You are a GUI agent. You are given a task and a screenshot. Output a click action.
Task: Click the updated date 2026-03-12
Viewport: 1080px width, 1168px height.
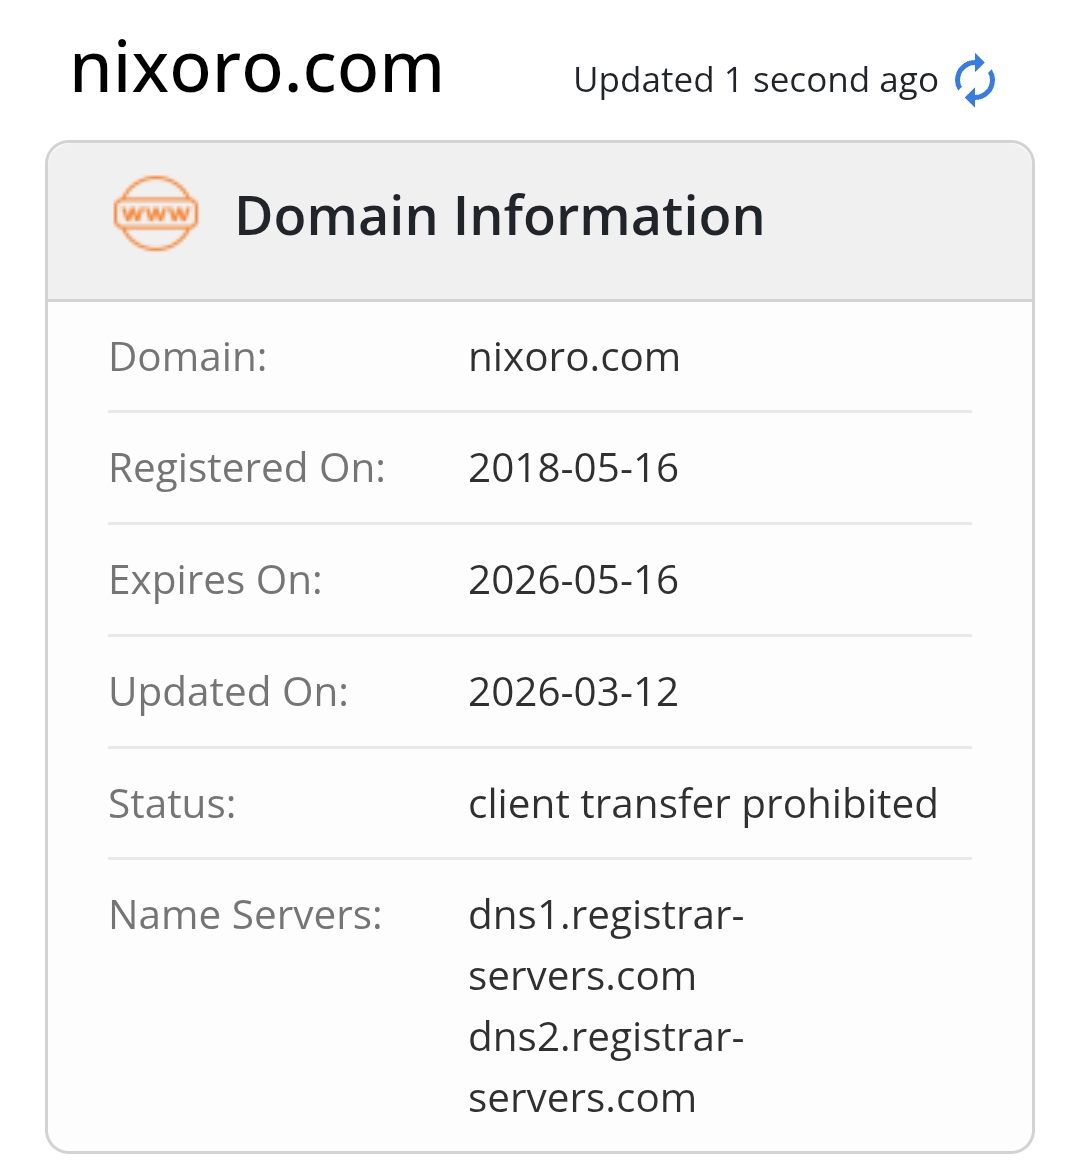point(573,692)
